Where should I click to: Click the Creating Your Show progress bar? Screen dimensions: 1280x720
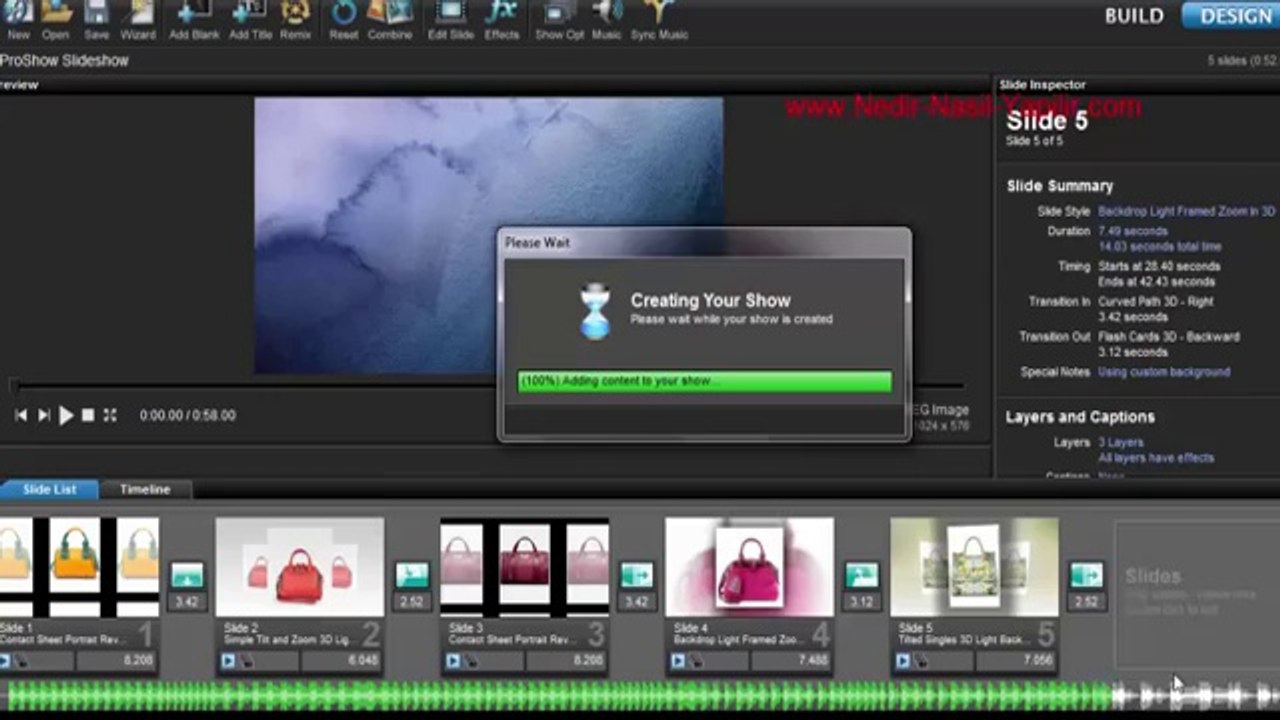[705, 382]
